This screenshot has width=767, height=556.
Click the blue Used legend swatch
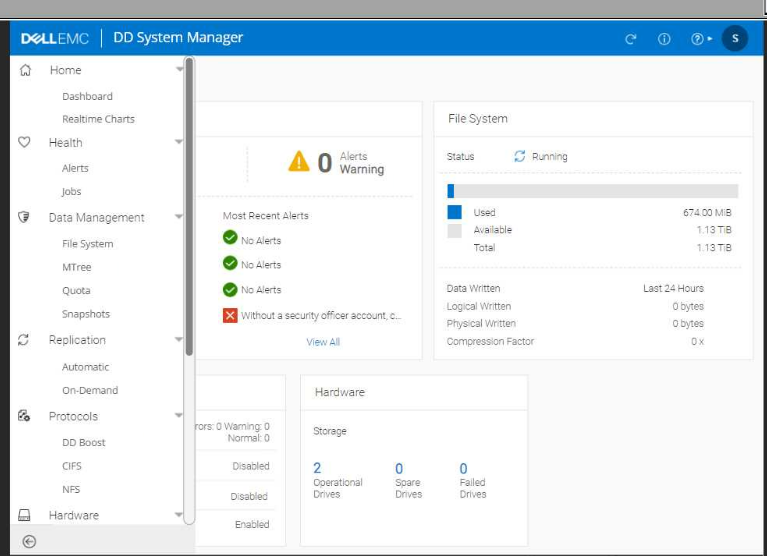[454, 212]
